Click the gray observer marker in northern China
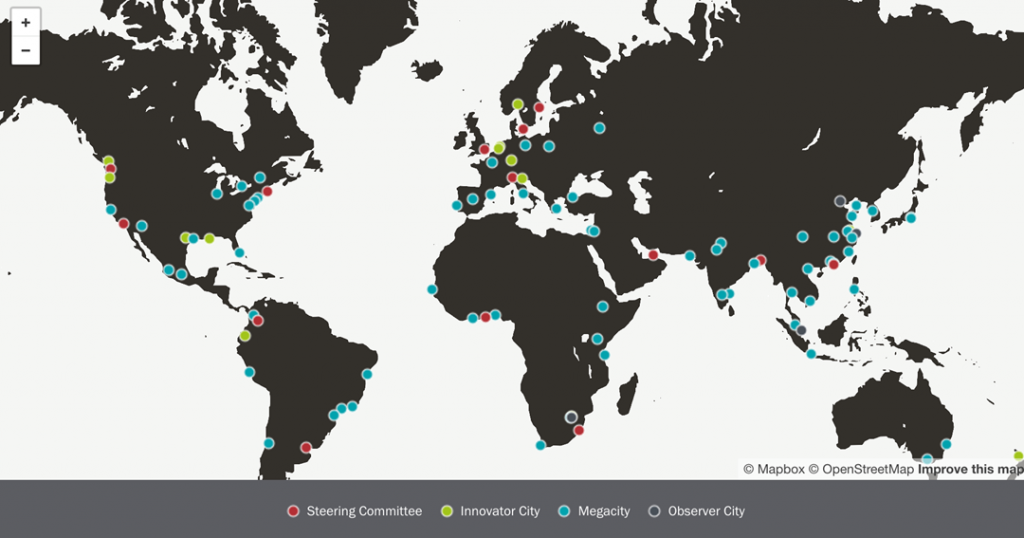Screen dimensions: 1024x538 coord(840,201)
